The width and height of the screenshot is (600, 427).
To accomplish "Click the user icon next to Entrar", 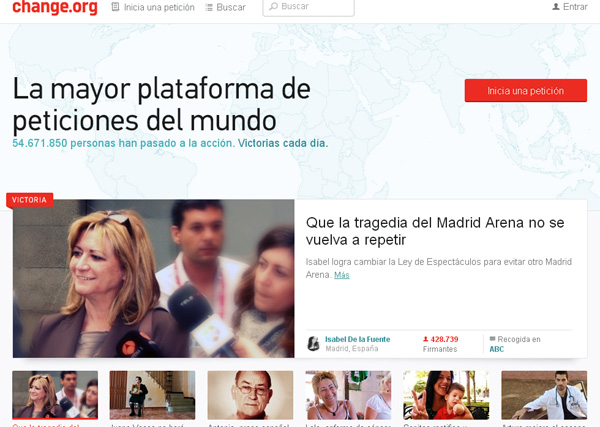I will (x=556, y=7).
